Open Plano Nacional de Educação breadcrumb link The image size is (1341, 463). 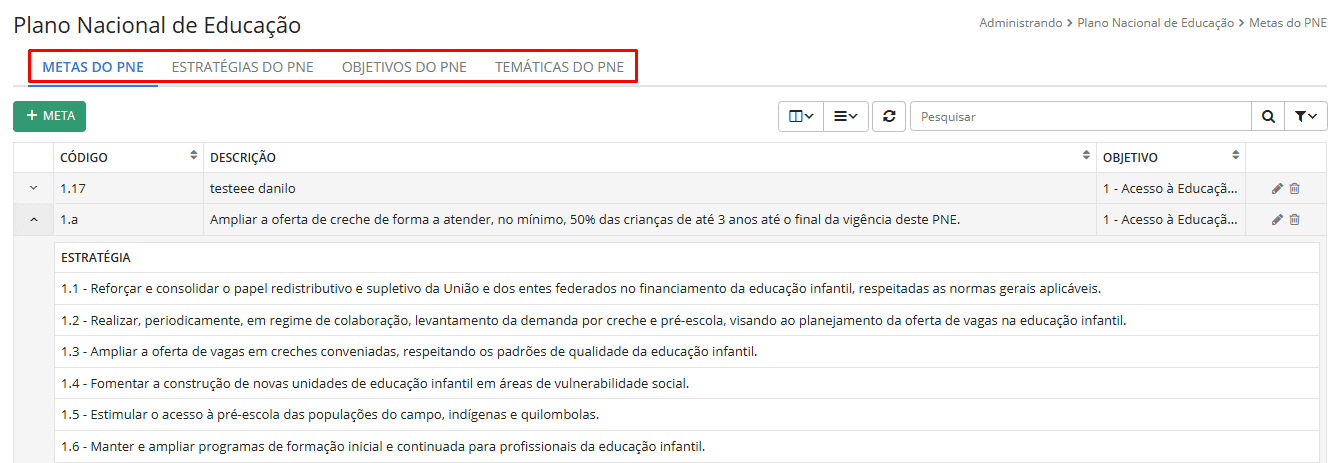coord(1156,22)
